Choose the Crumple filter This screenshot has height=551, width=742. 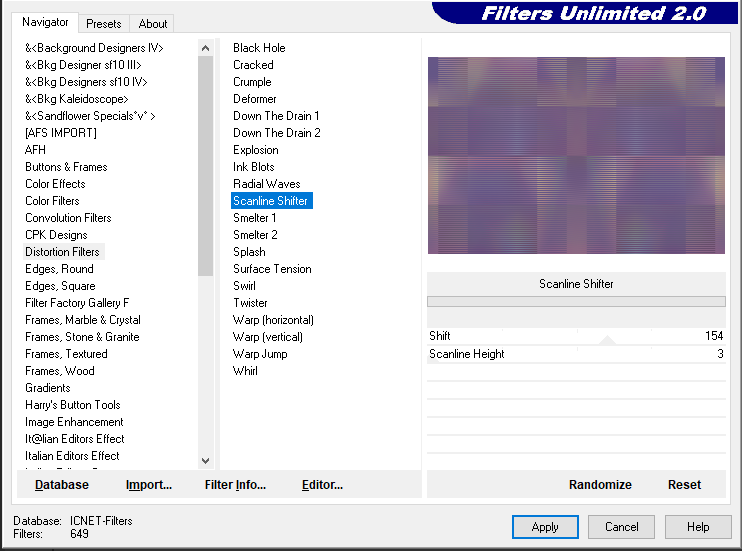pos(252,82)
